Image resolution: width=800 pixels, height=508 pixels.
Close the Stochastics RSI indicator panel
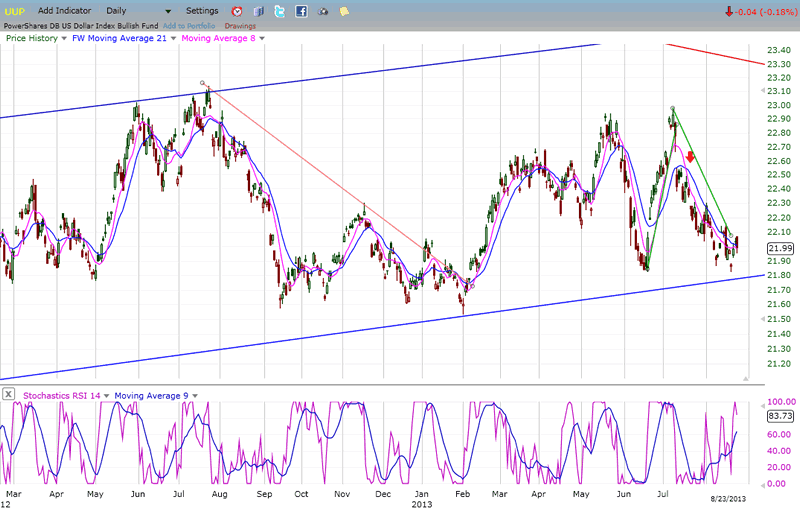8,394
